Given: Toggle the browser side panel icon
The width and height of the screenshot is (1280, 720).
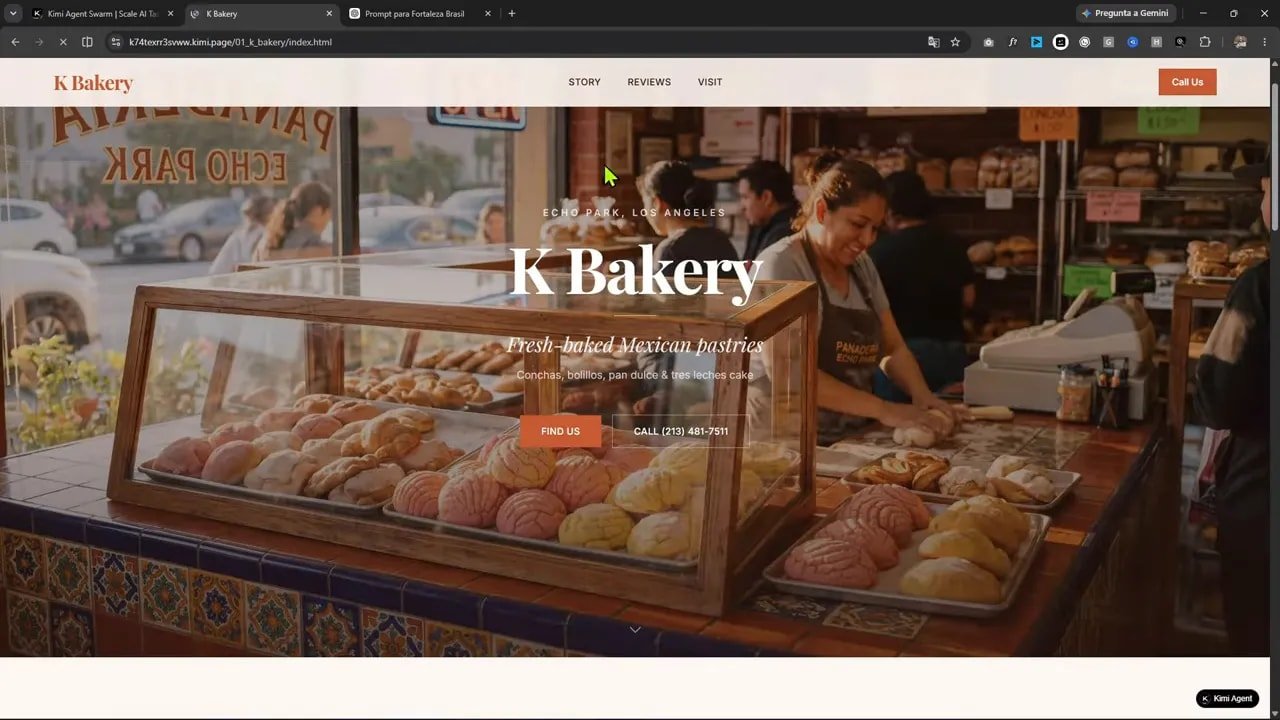Looking at the screenshot, I should pos(87,42).
